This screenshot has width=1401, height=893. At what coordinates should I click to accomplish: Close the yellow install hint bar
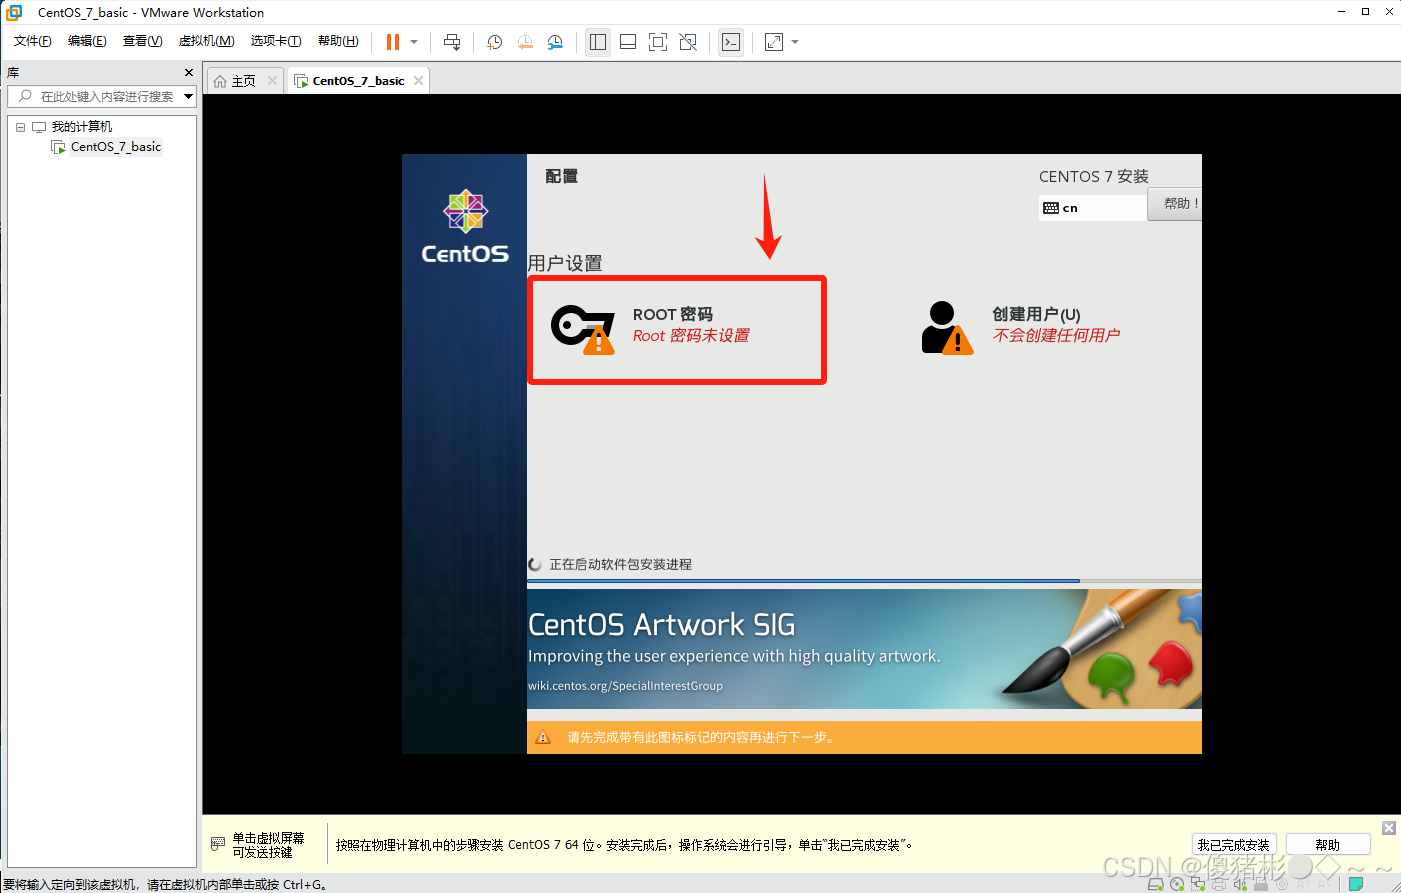click(x=1389, y=828)
